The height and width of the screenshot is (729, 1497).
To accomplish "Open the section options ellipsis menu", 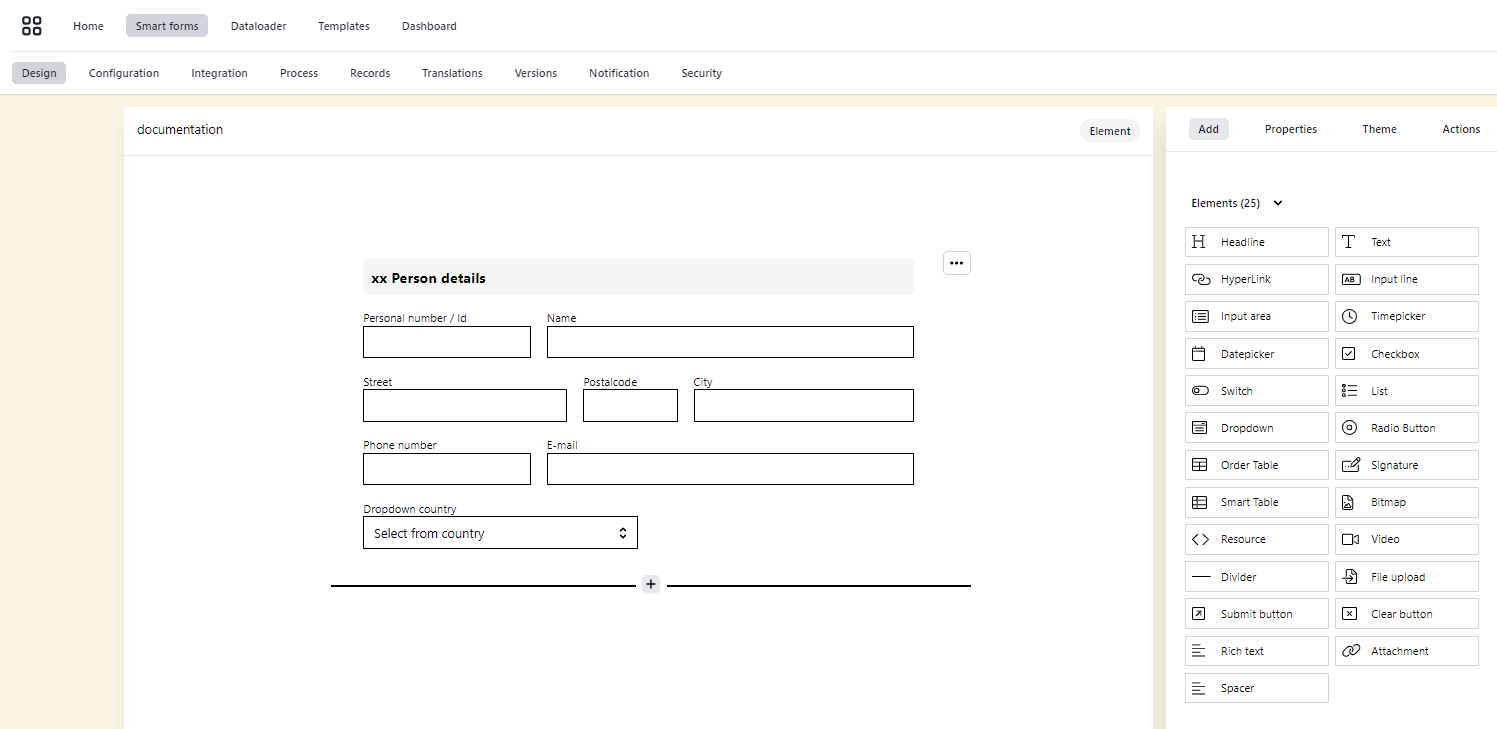I will click(956, 262).
